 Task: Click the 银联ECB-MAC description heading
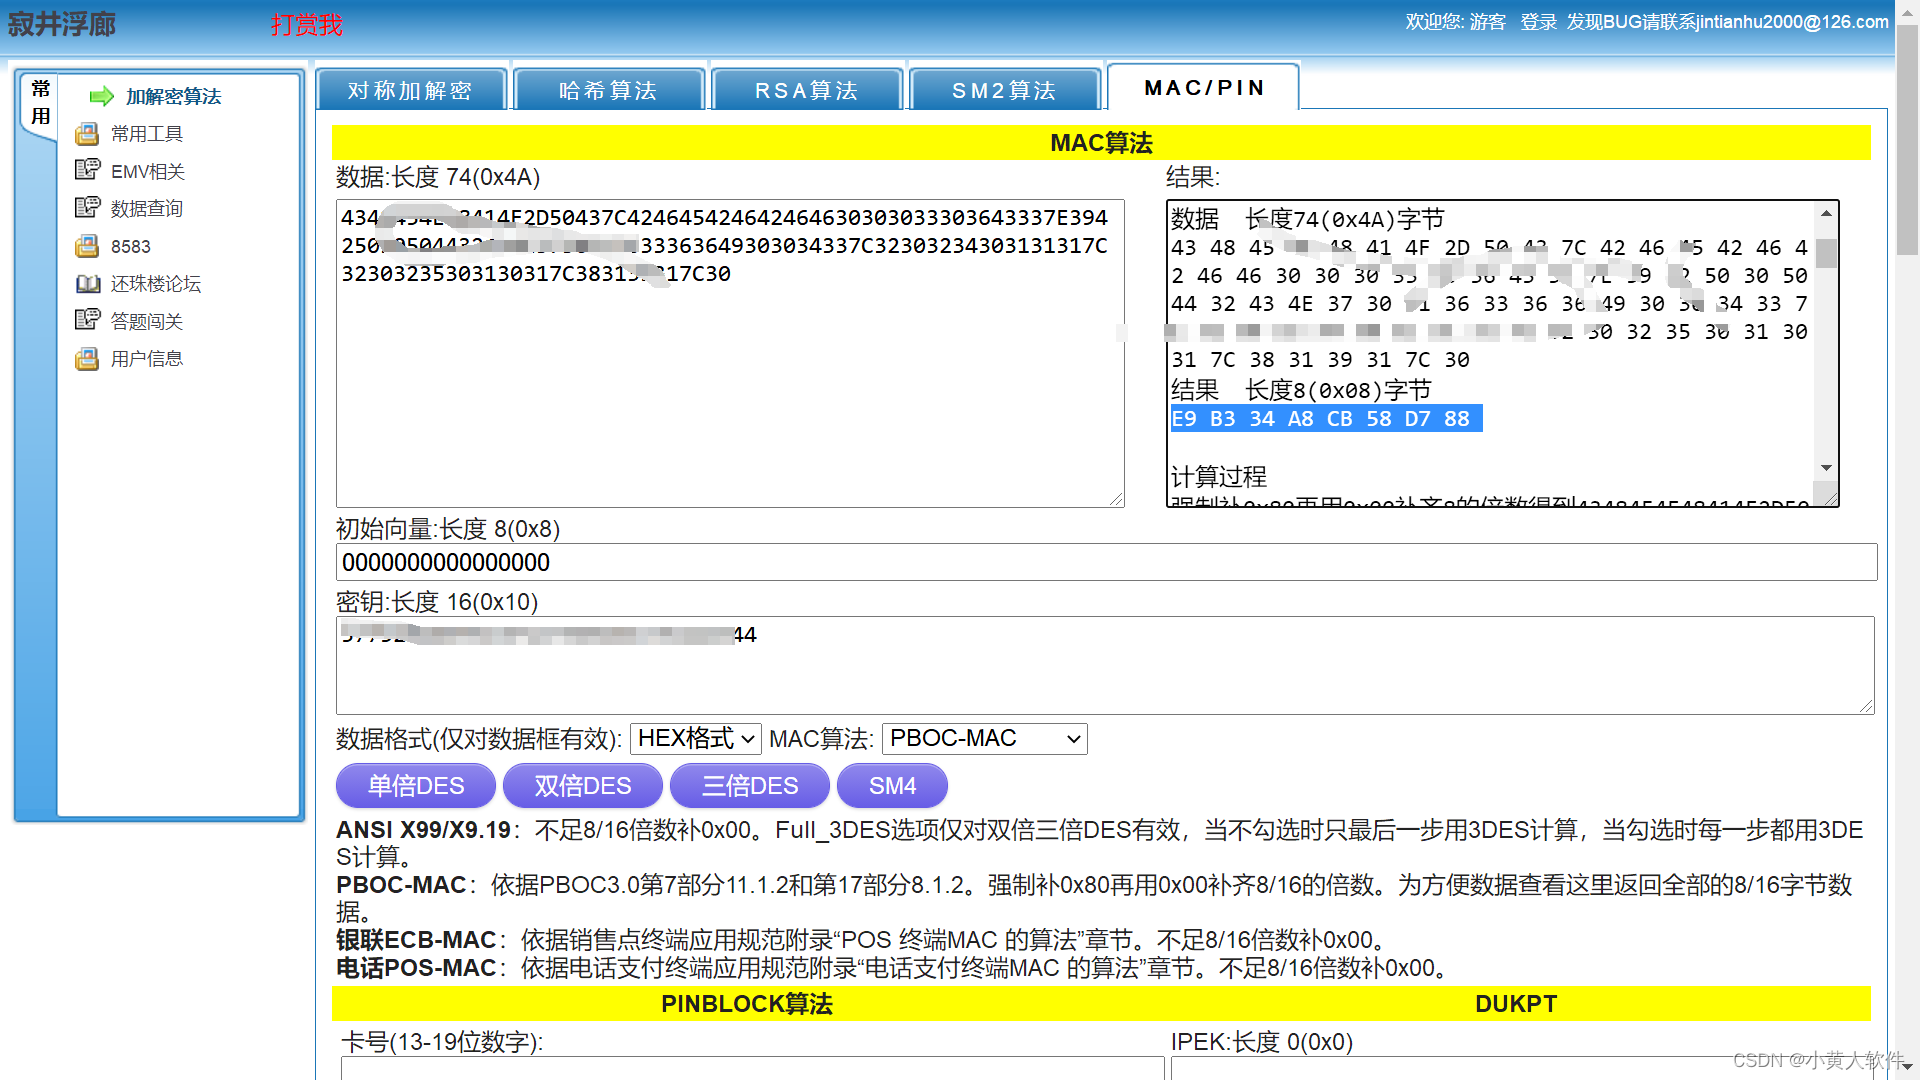click(x=416, y=940)
